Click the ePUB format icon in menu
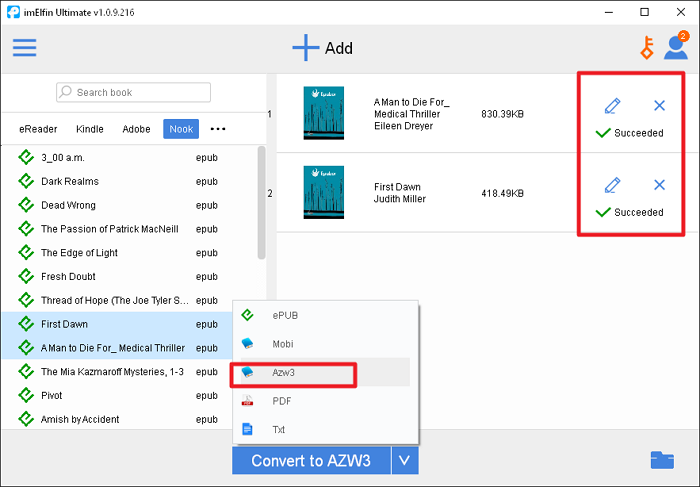Viewport: 700px width, 487px height. click(247, 315)
